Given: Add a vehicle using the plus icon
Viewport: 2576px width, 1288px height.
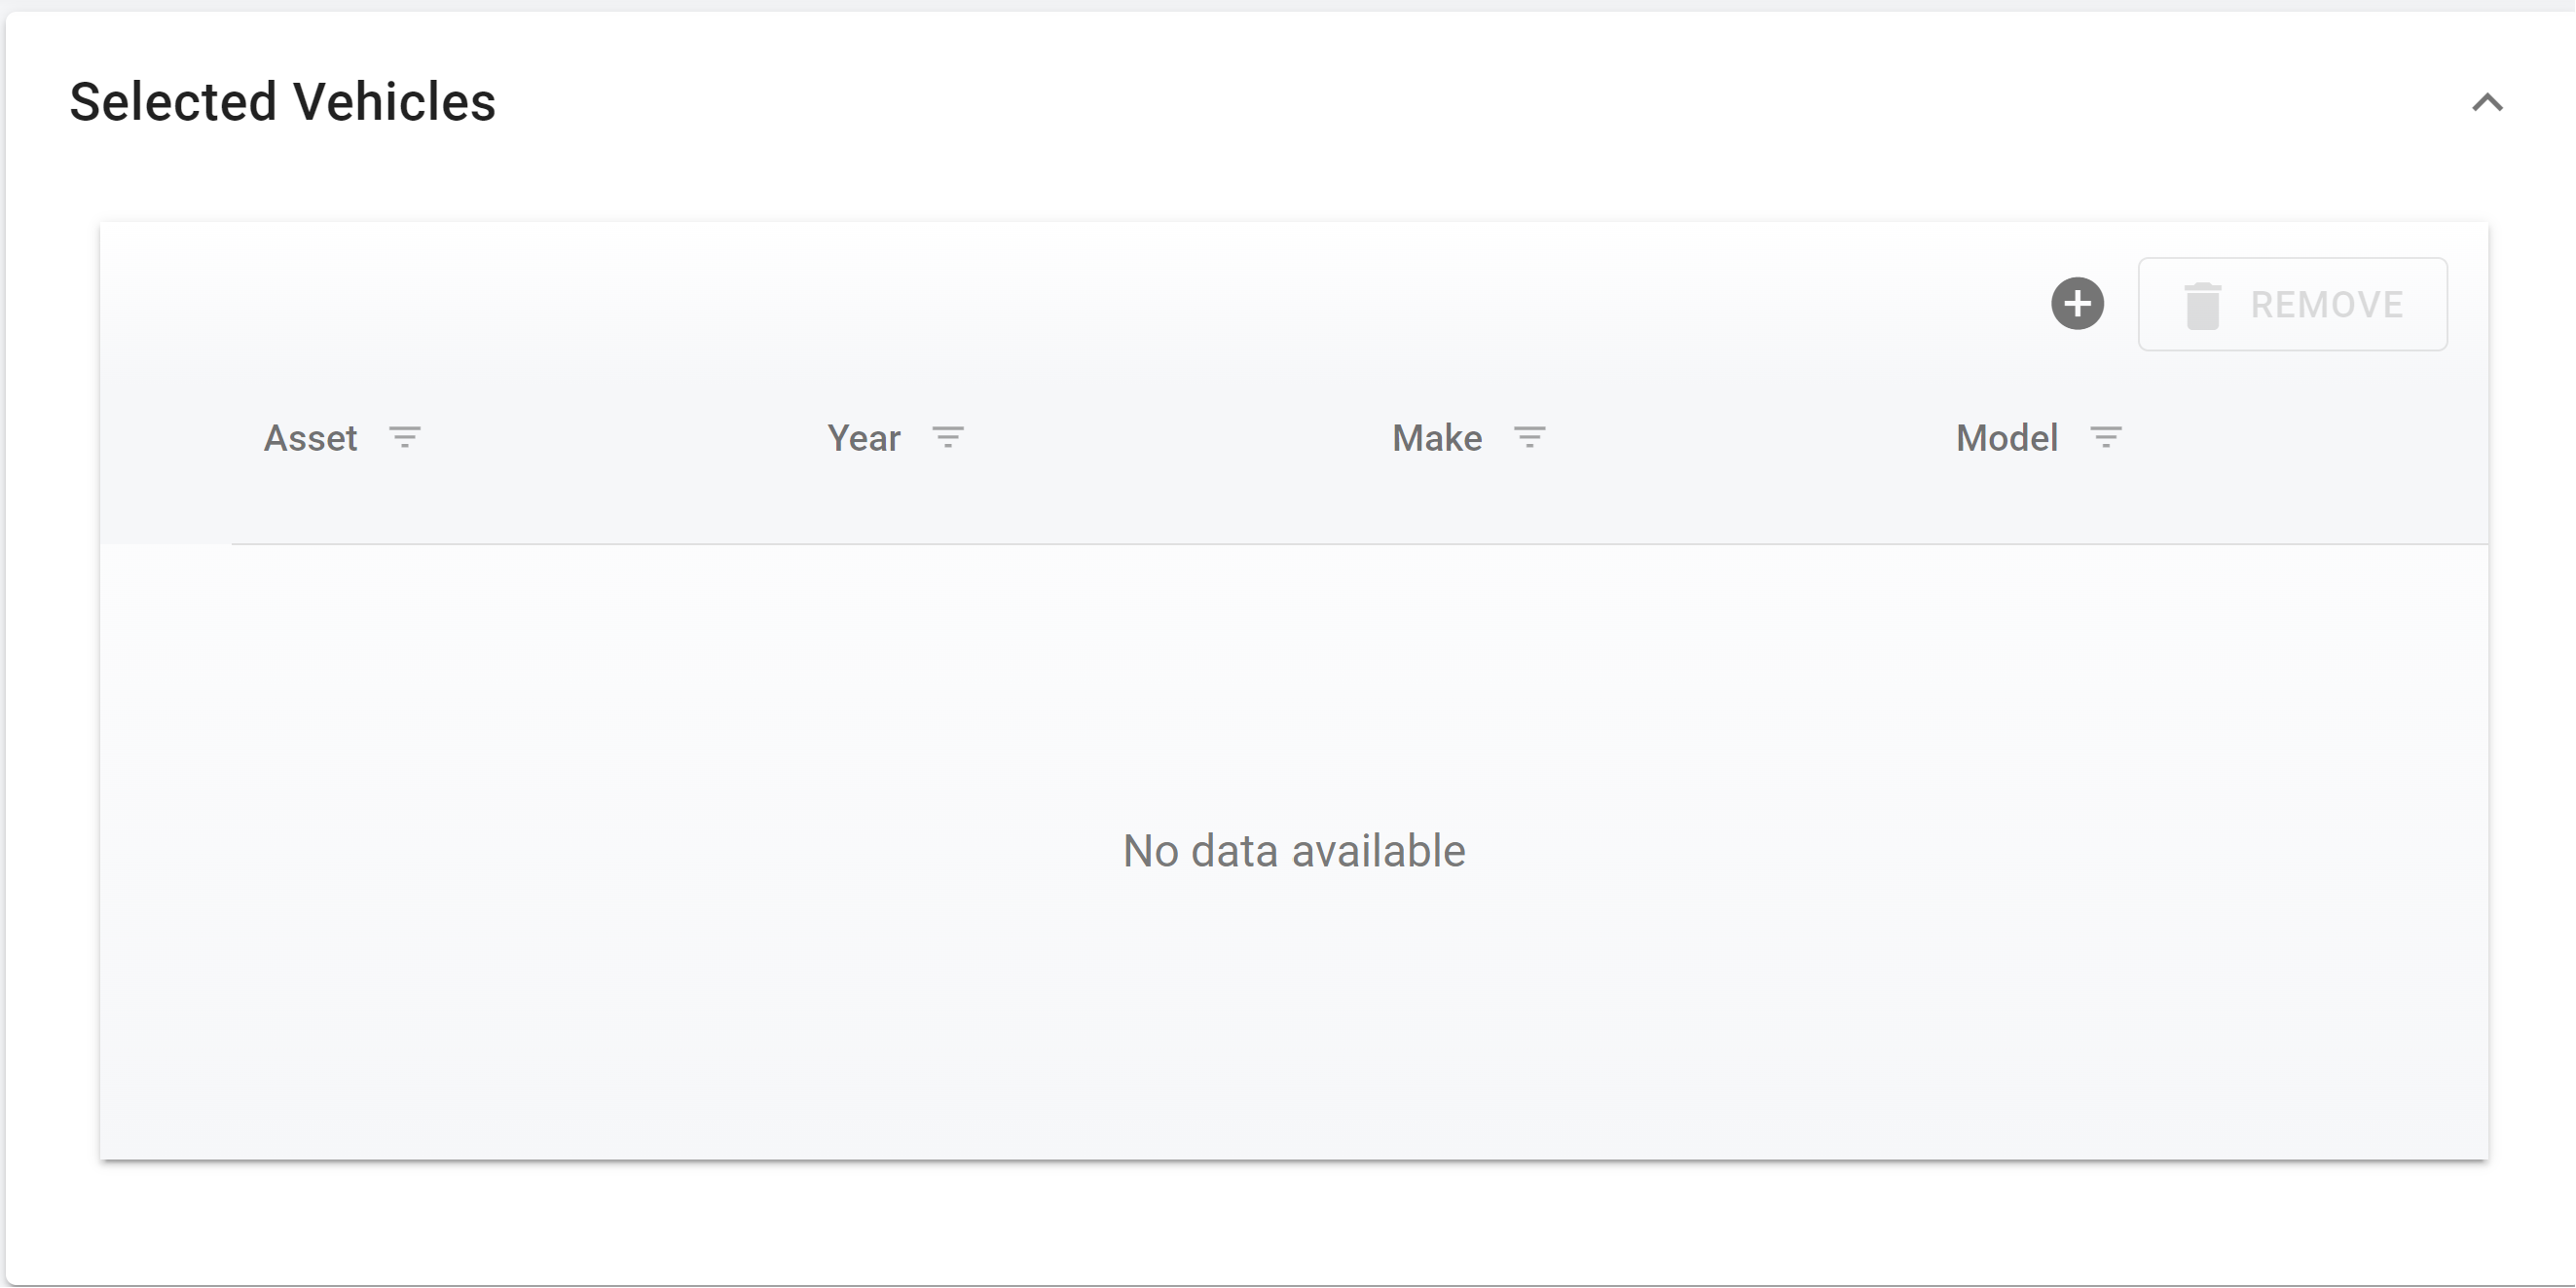Looking at the screenshot, I should [x=2077, y=304].
